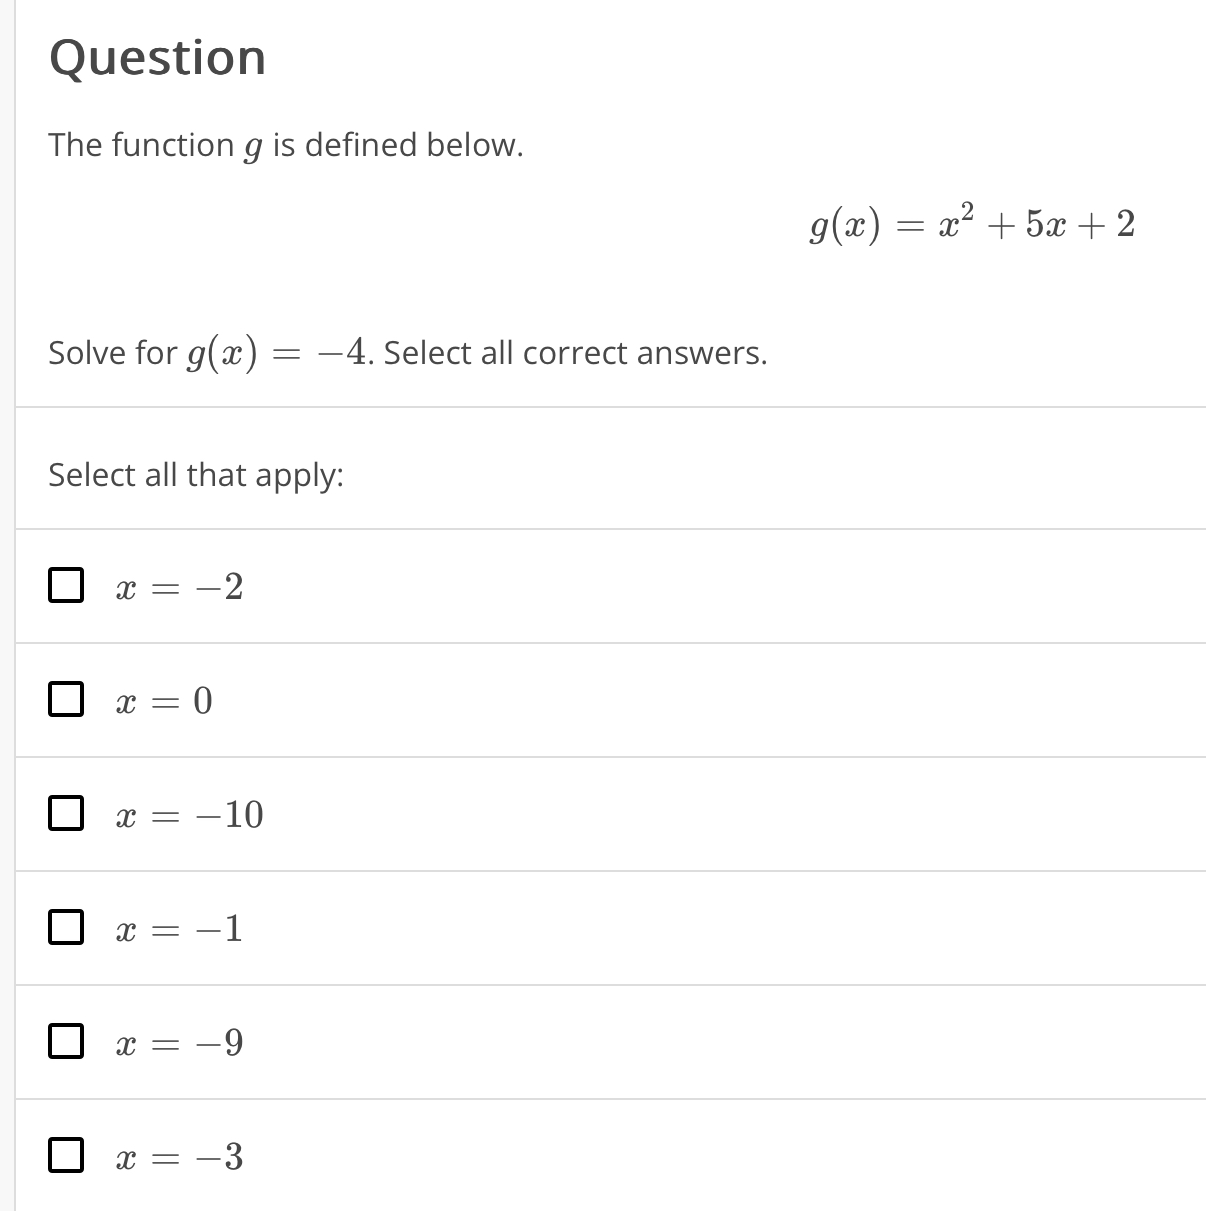The image size is (1206, 1211).
Task: Enable the x = −1 checkbox
Action: (66, 928)
